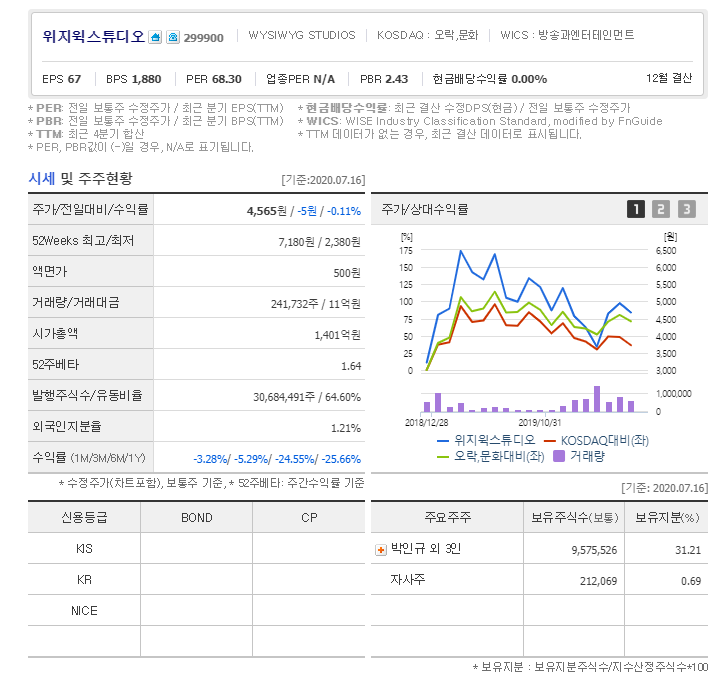Select the WYSIWYG STUDIOS text
724x684 pixels.
pyautogui.click(x=302, y=35)
